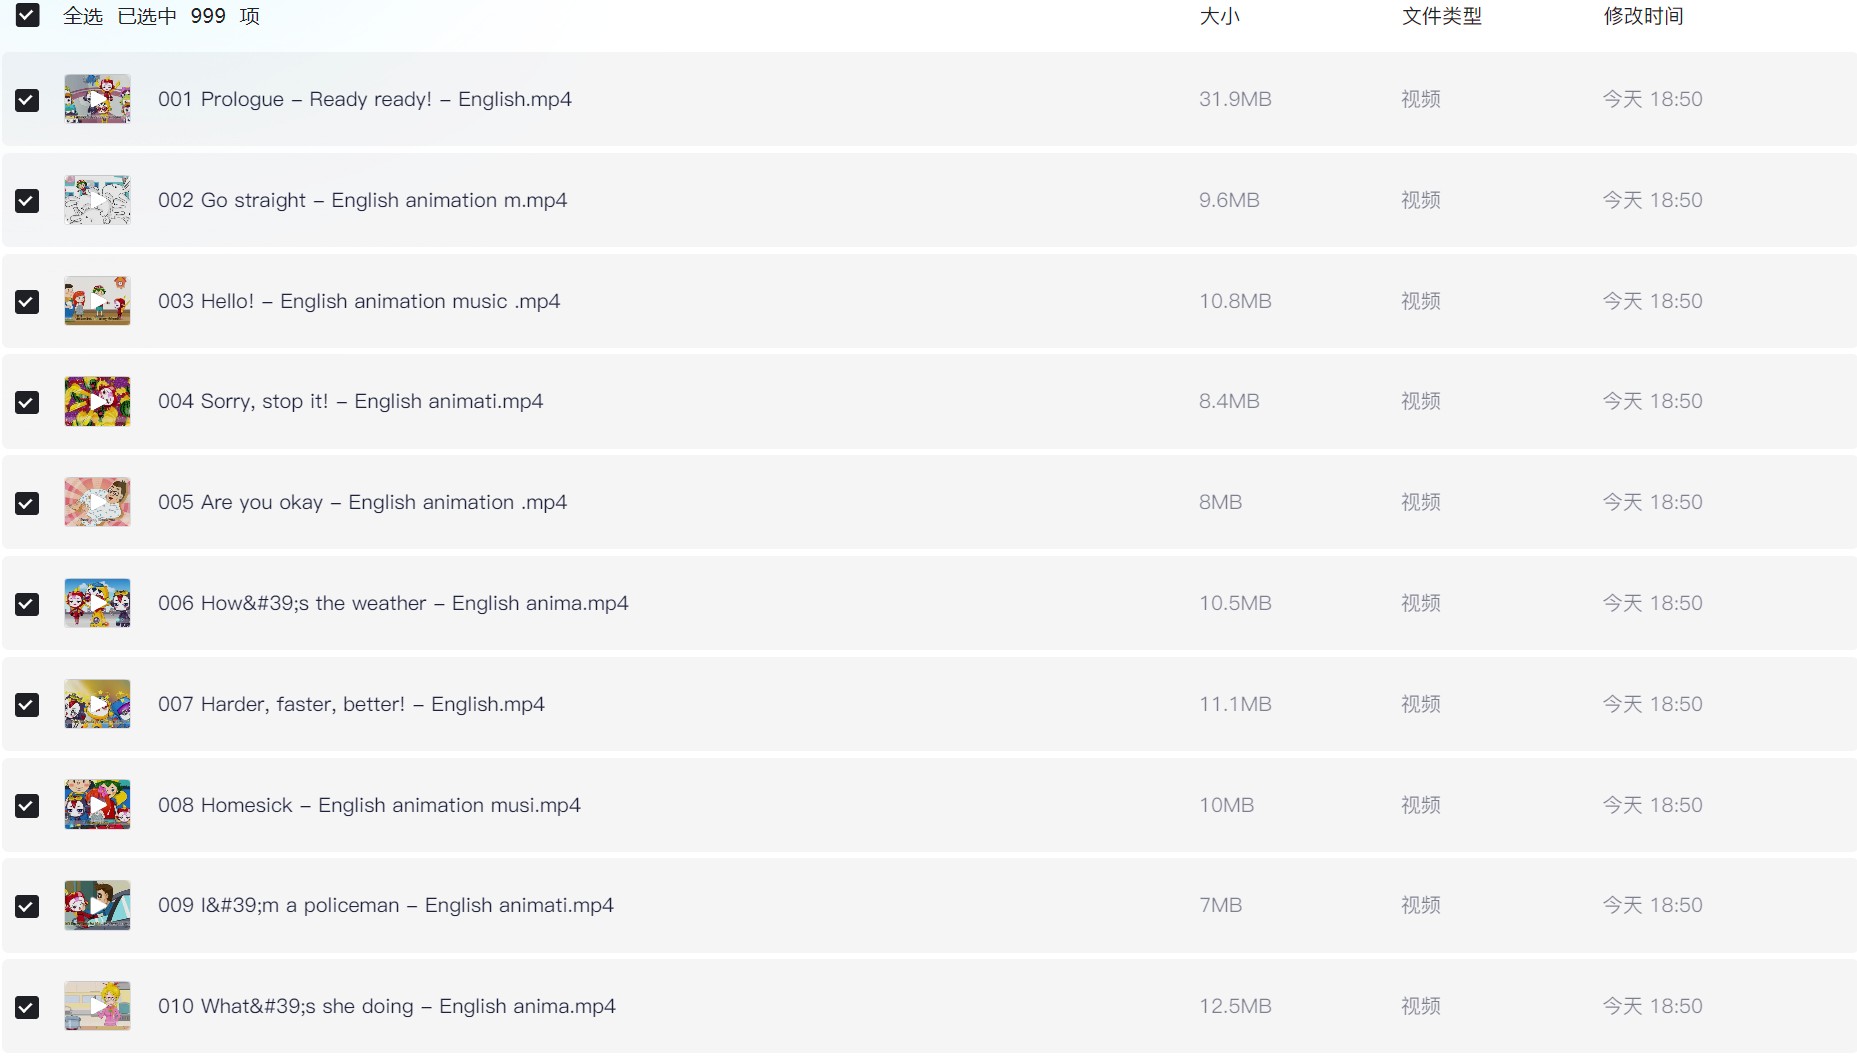
Task: Toggle checkbox for 003 Hello! video
Action: tap(27, 302)
